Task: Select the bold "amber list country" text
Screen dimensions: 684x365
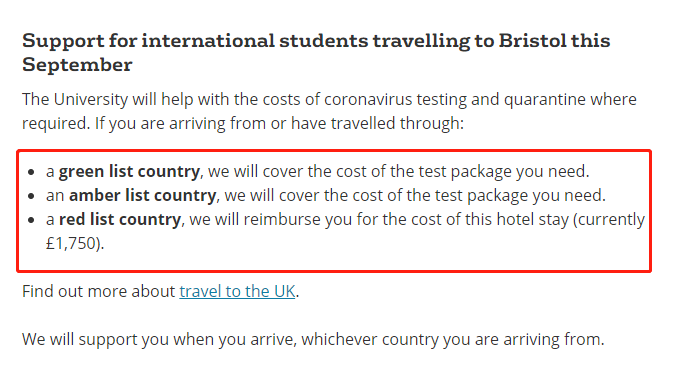Action: (142, 195)
